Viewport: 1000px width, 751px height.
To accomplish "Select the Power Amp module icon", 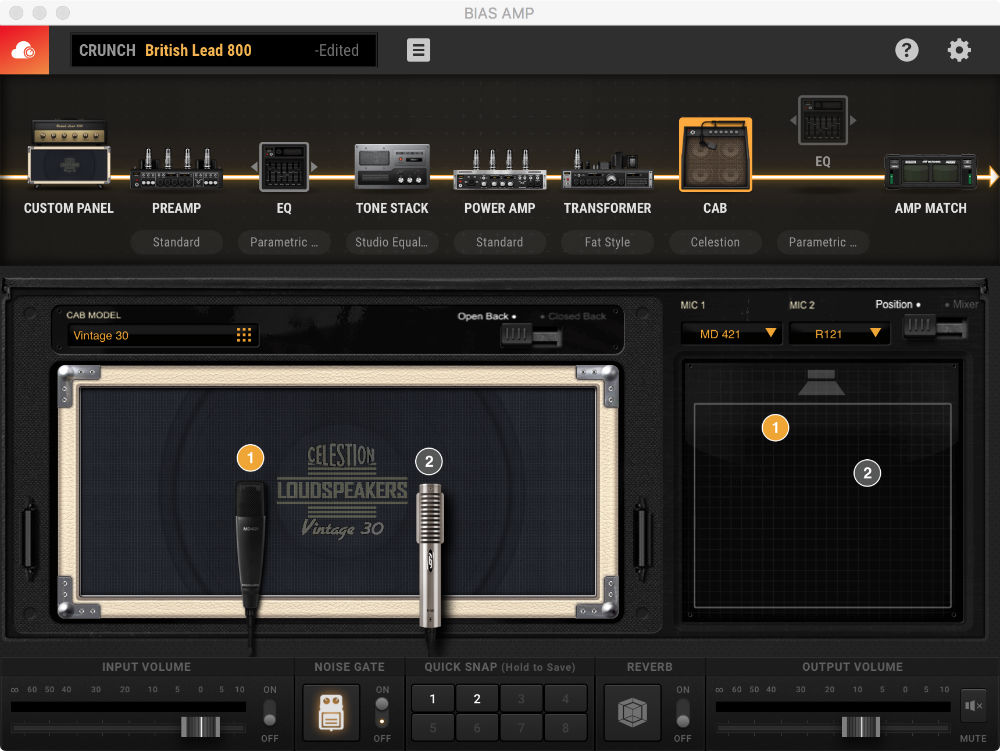I will (499, 169).
